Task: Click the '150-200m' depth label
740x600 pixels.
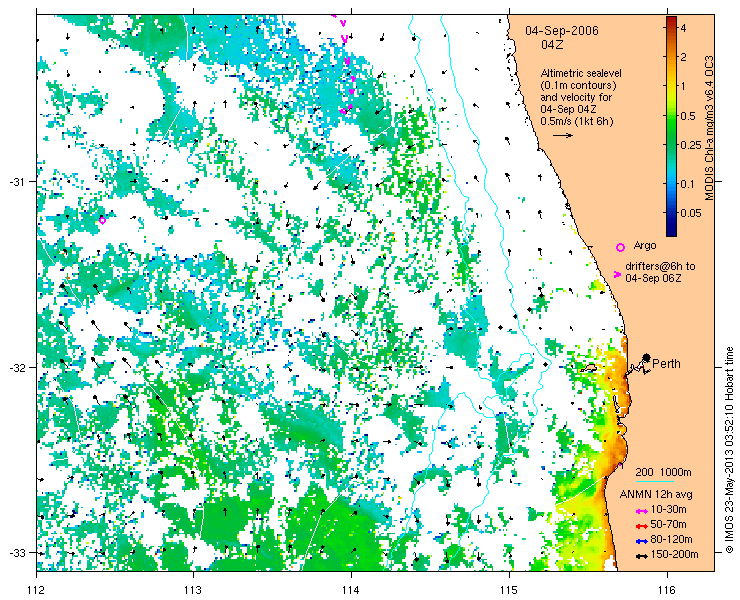Action: point(674,555)
